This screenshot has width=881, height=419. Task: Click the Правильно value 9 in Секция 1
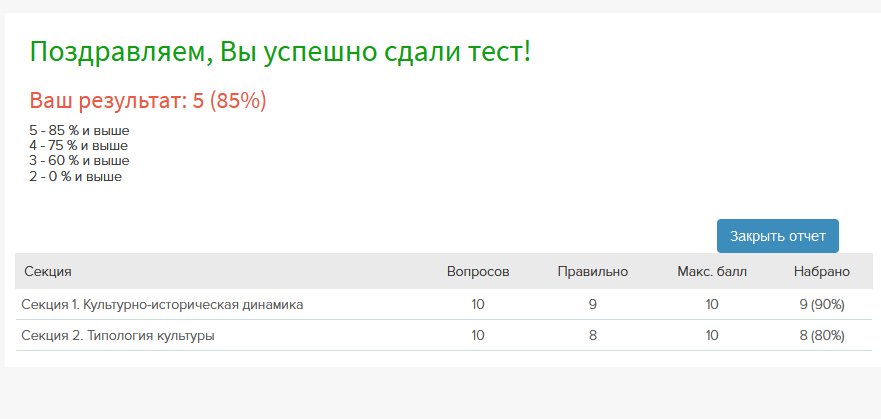(x=593, y=304)
